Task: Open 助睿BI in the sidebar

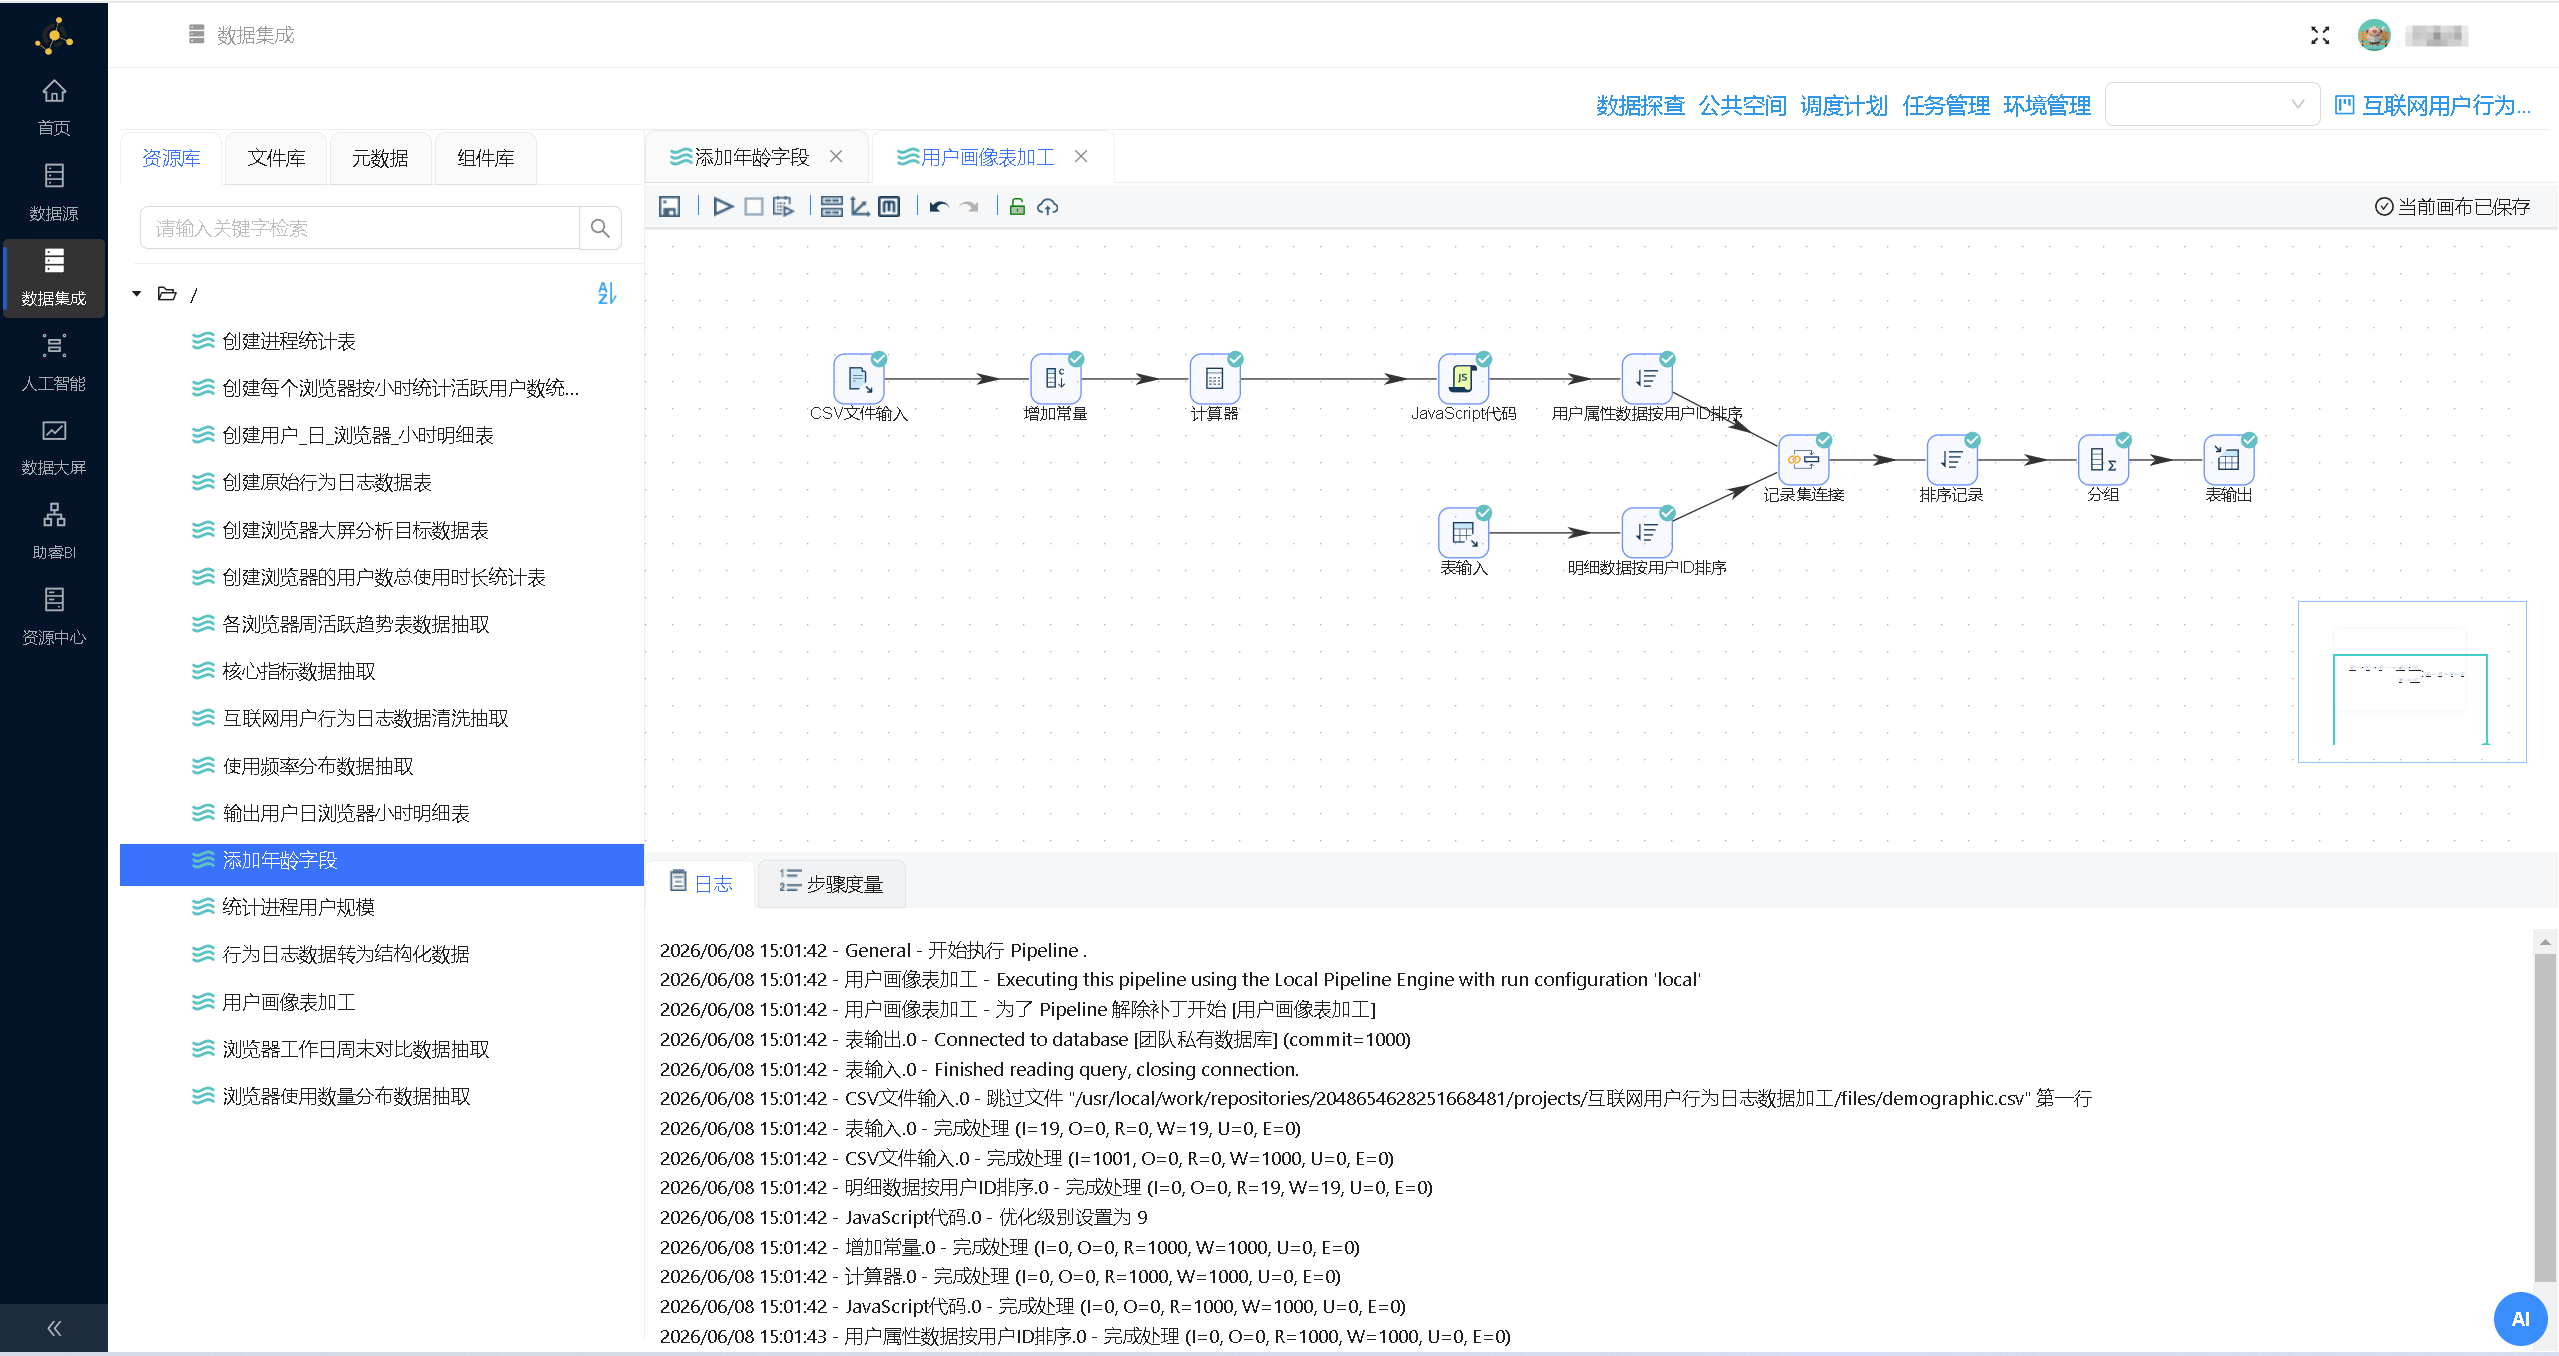Action: 54,531
